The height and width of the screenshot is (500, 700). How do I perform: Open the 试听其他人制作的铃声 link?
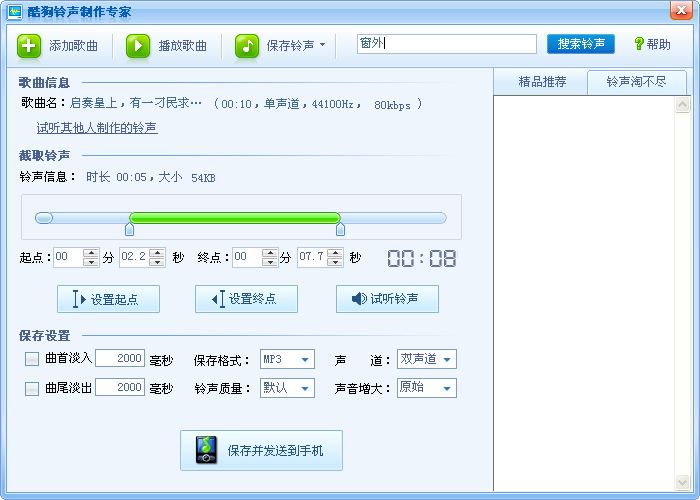[97, 128]
